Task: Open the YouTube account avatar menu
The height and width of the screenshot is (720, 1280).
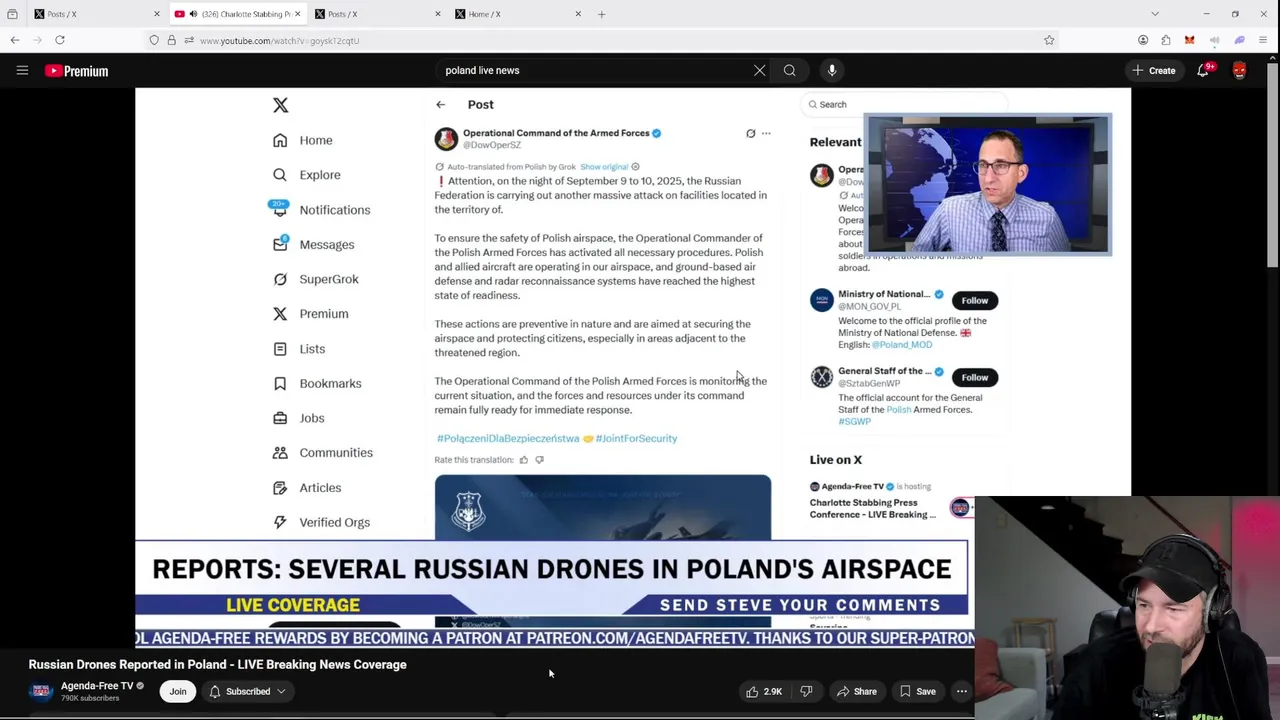Action: 1240,70
